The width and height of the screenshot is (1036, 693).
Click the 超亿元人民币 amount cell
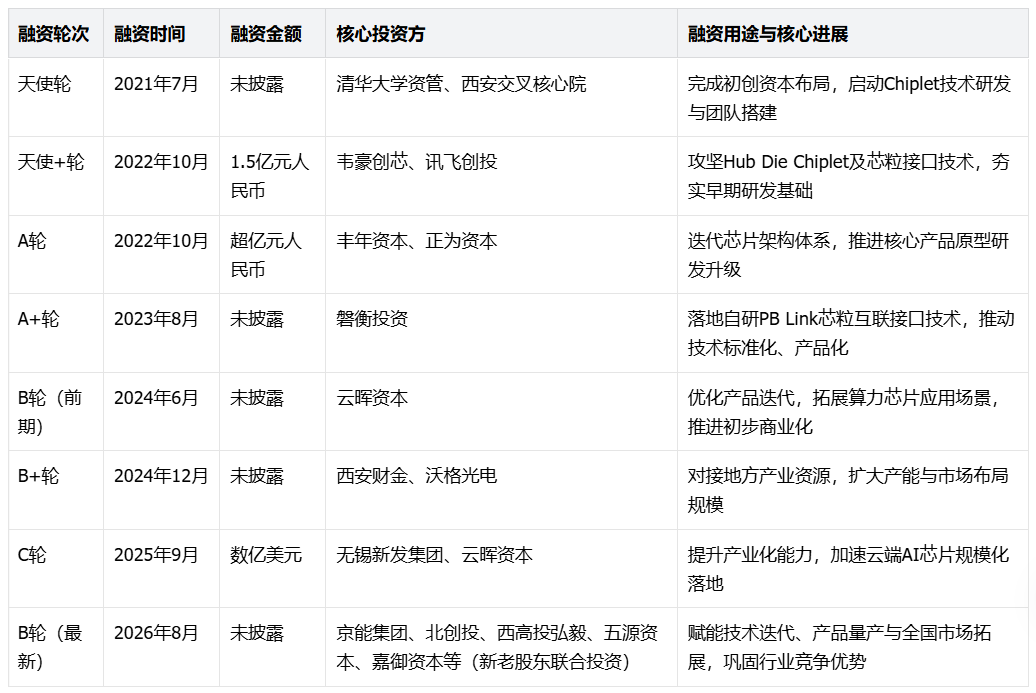tap(272, 255)
